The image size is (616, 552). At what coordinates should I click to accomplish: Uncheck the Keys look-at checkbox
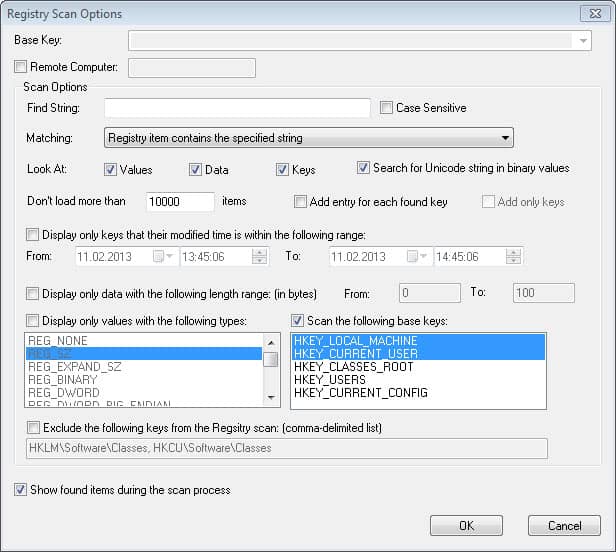[x=282, y=169]
